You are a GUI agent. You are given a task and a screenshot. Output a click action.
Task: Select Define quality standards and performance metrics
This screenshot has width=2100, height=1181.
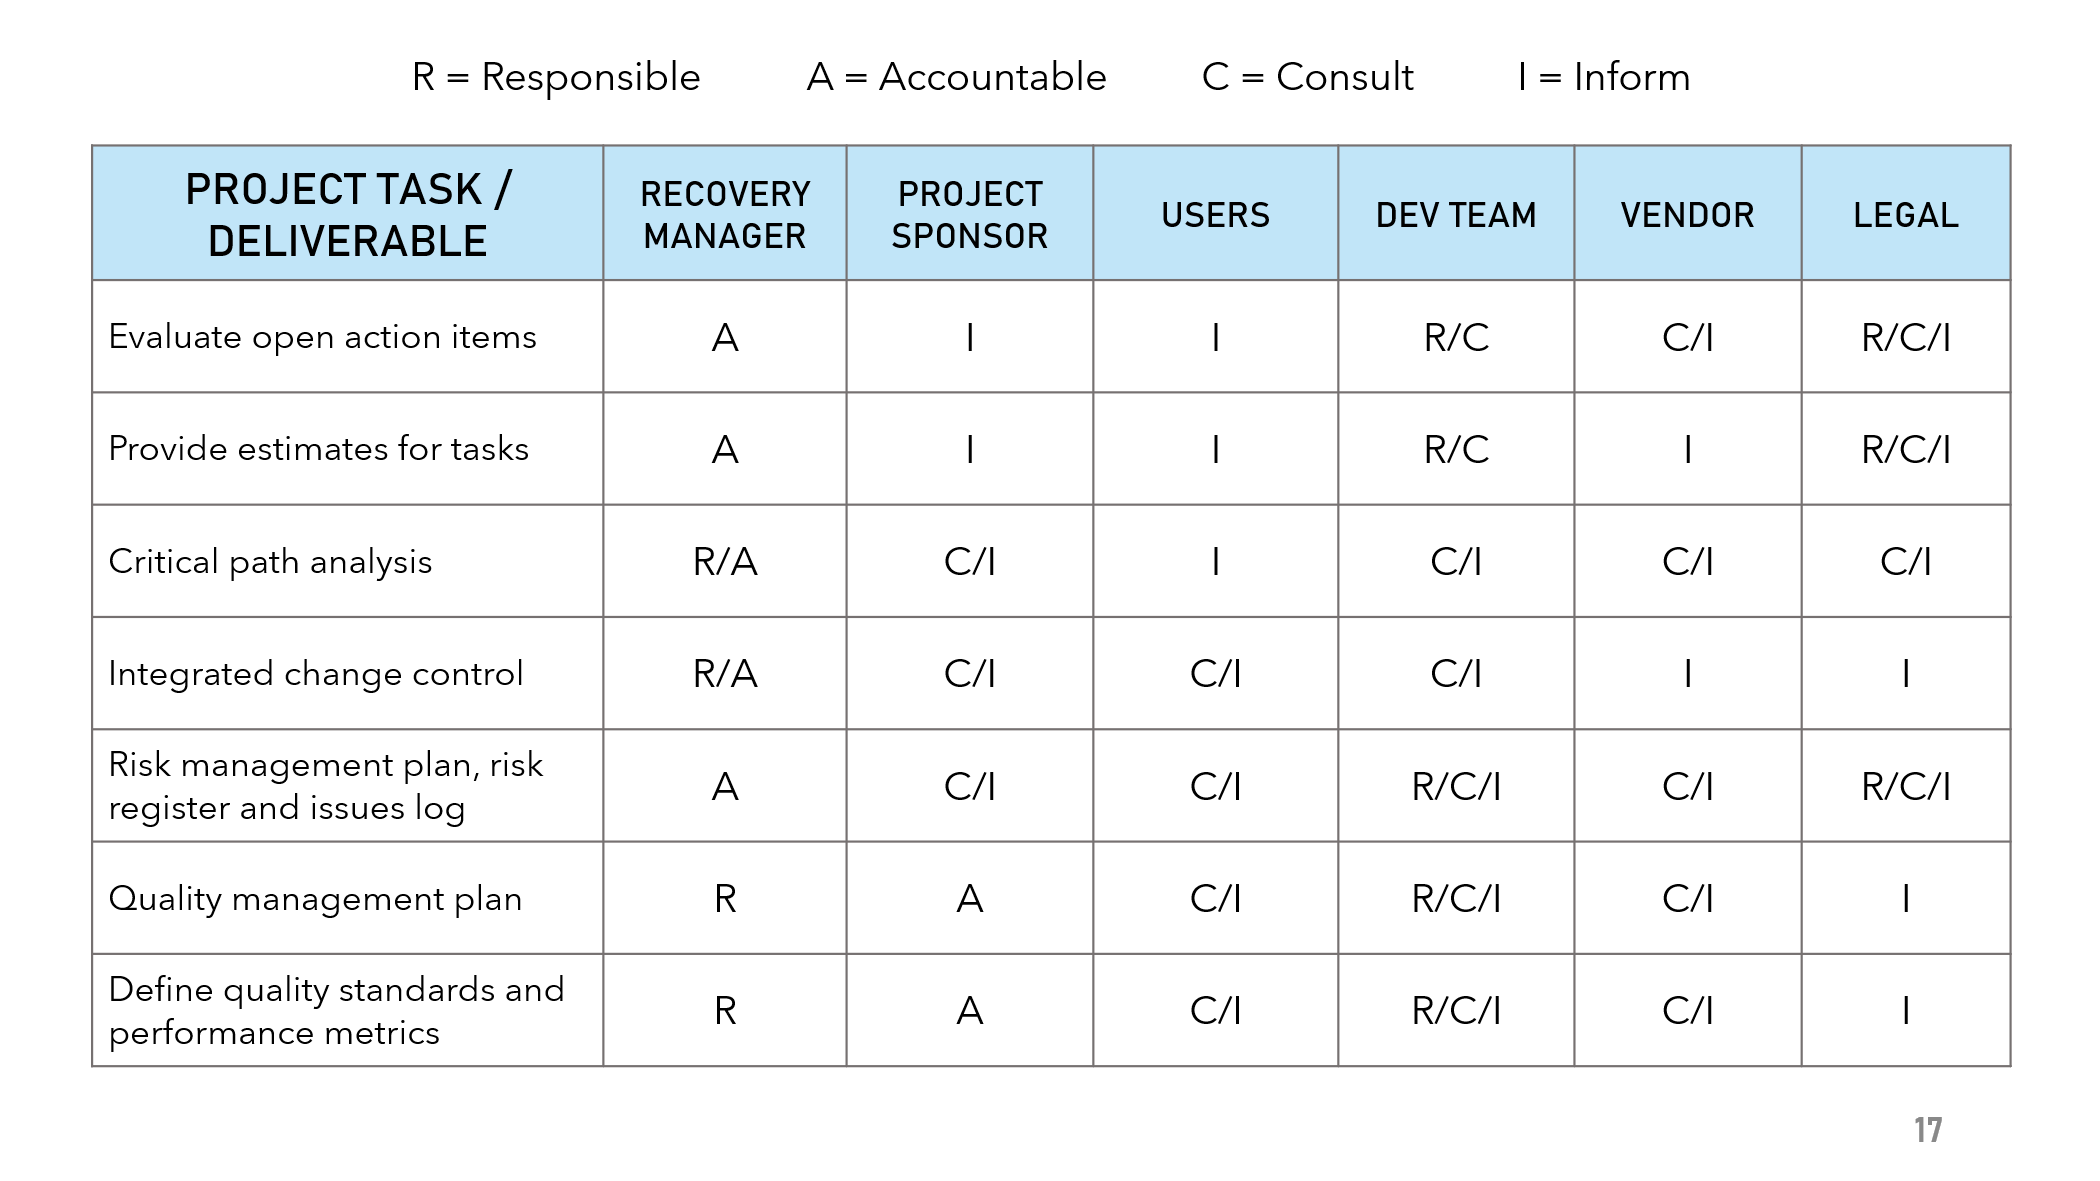[x=336, y=1010]
